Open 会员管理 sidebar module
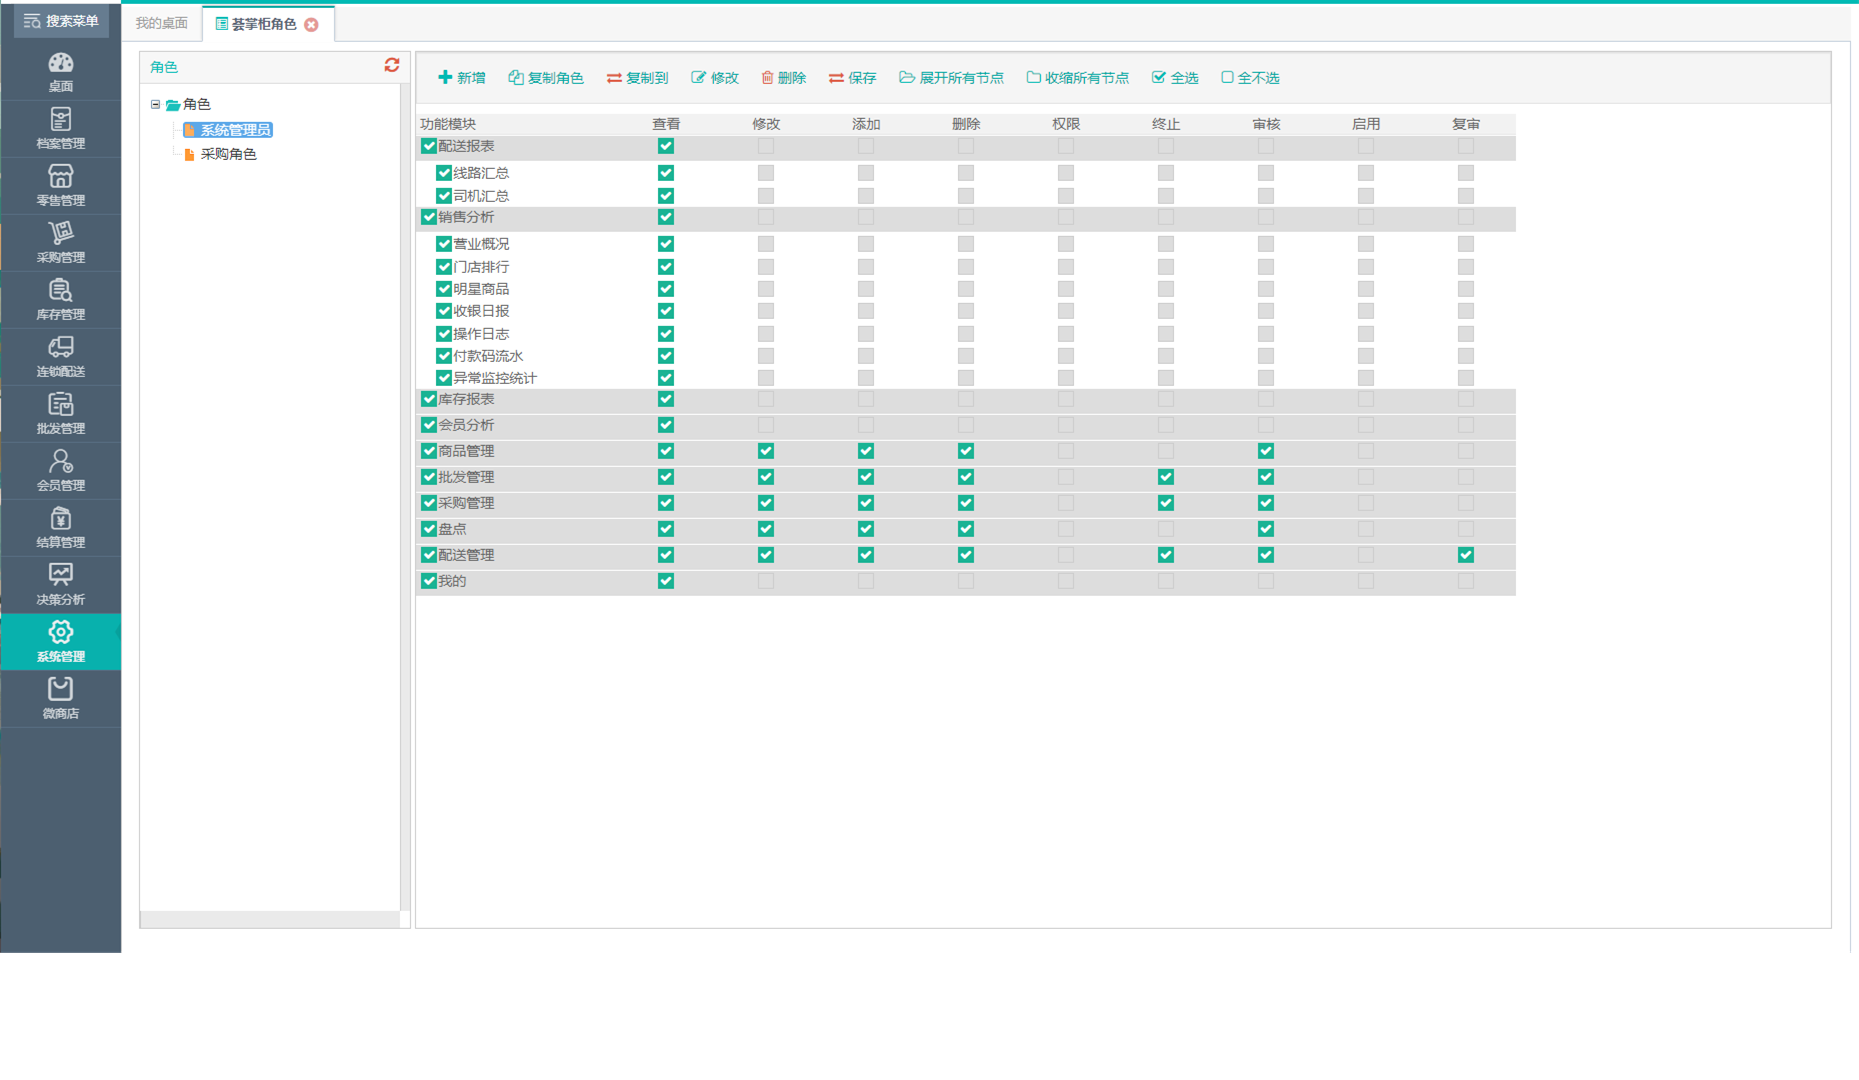The width and height of the screenshot is (1859, 1080). pos(60,471)
